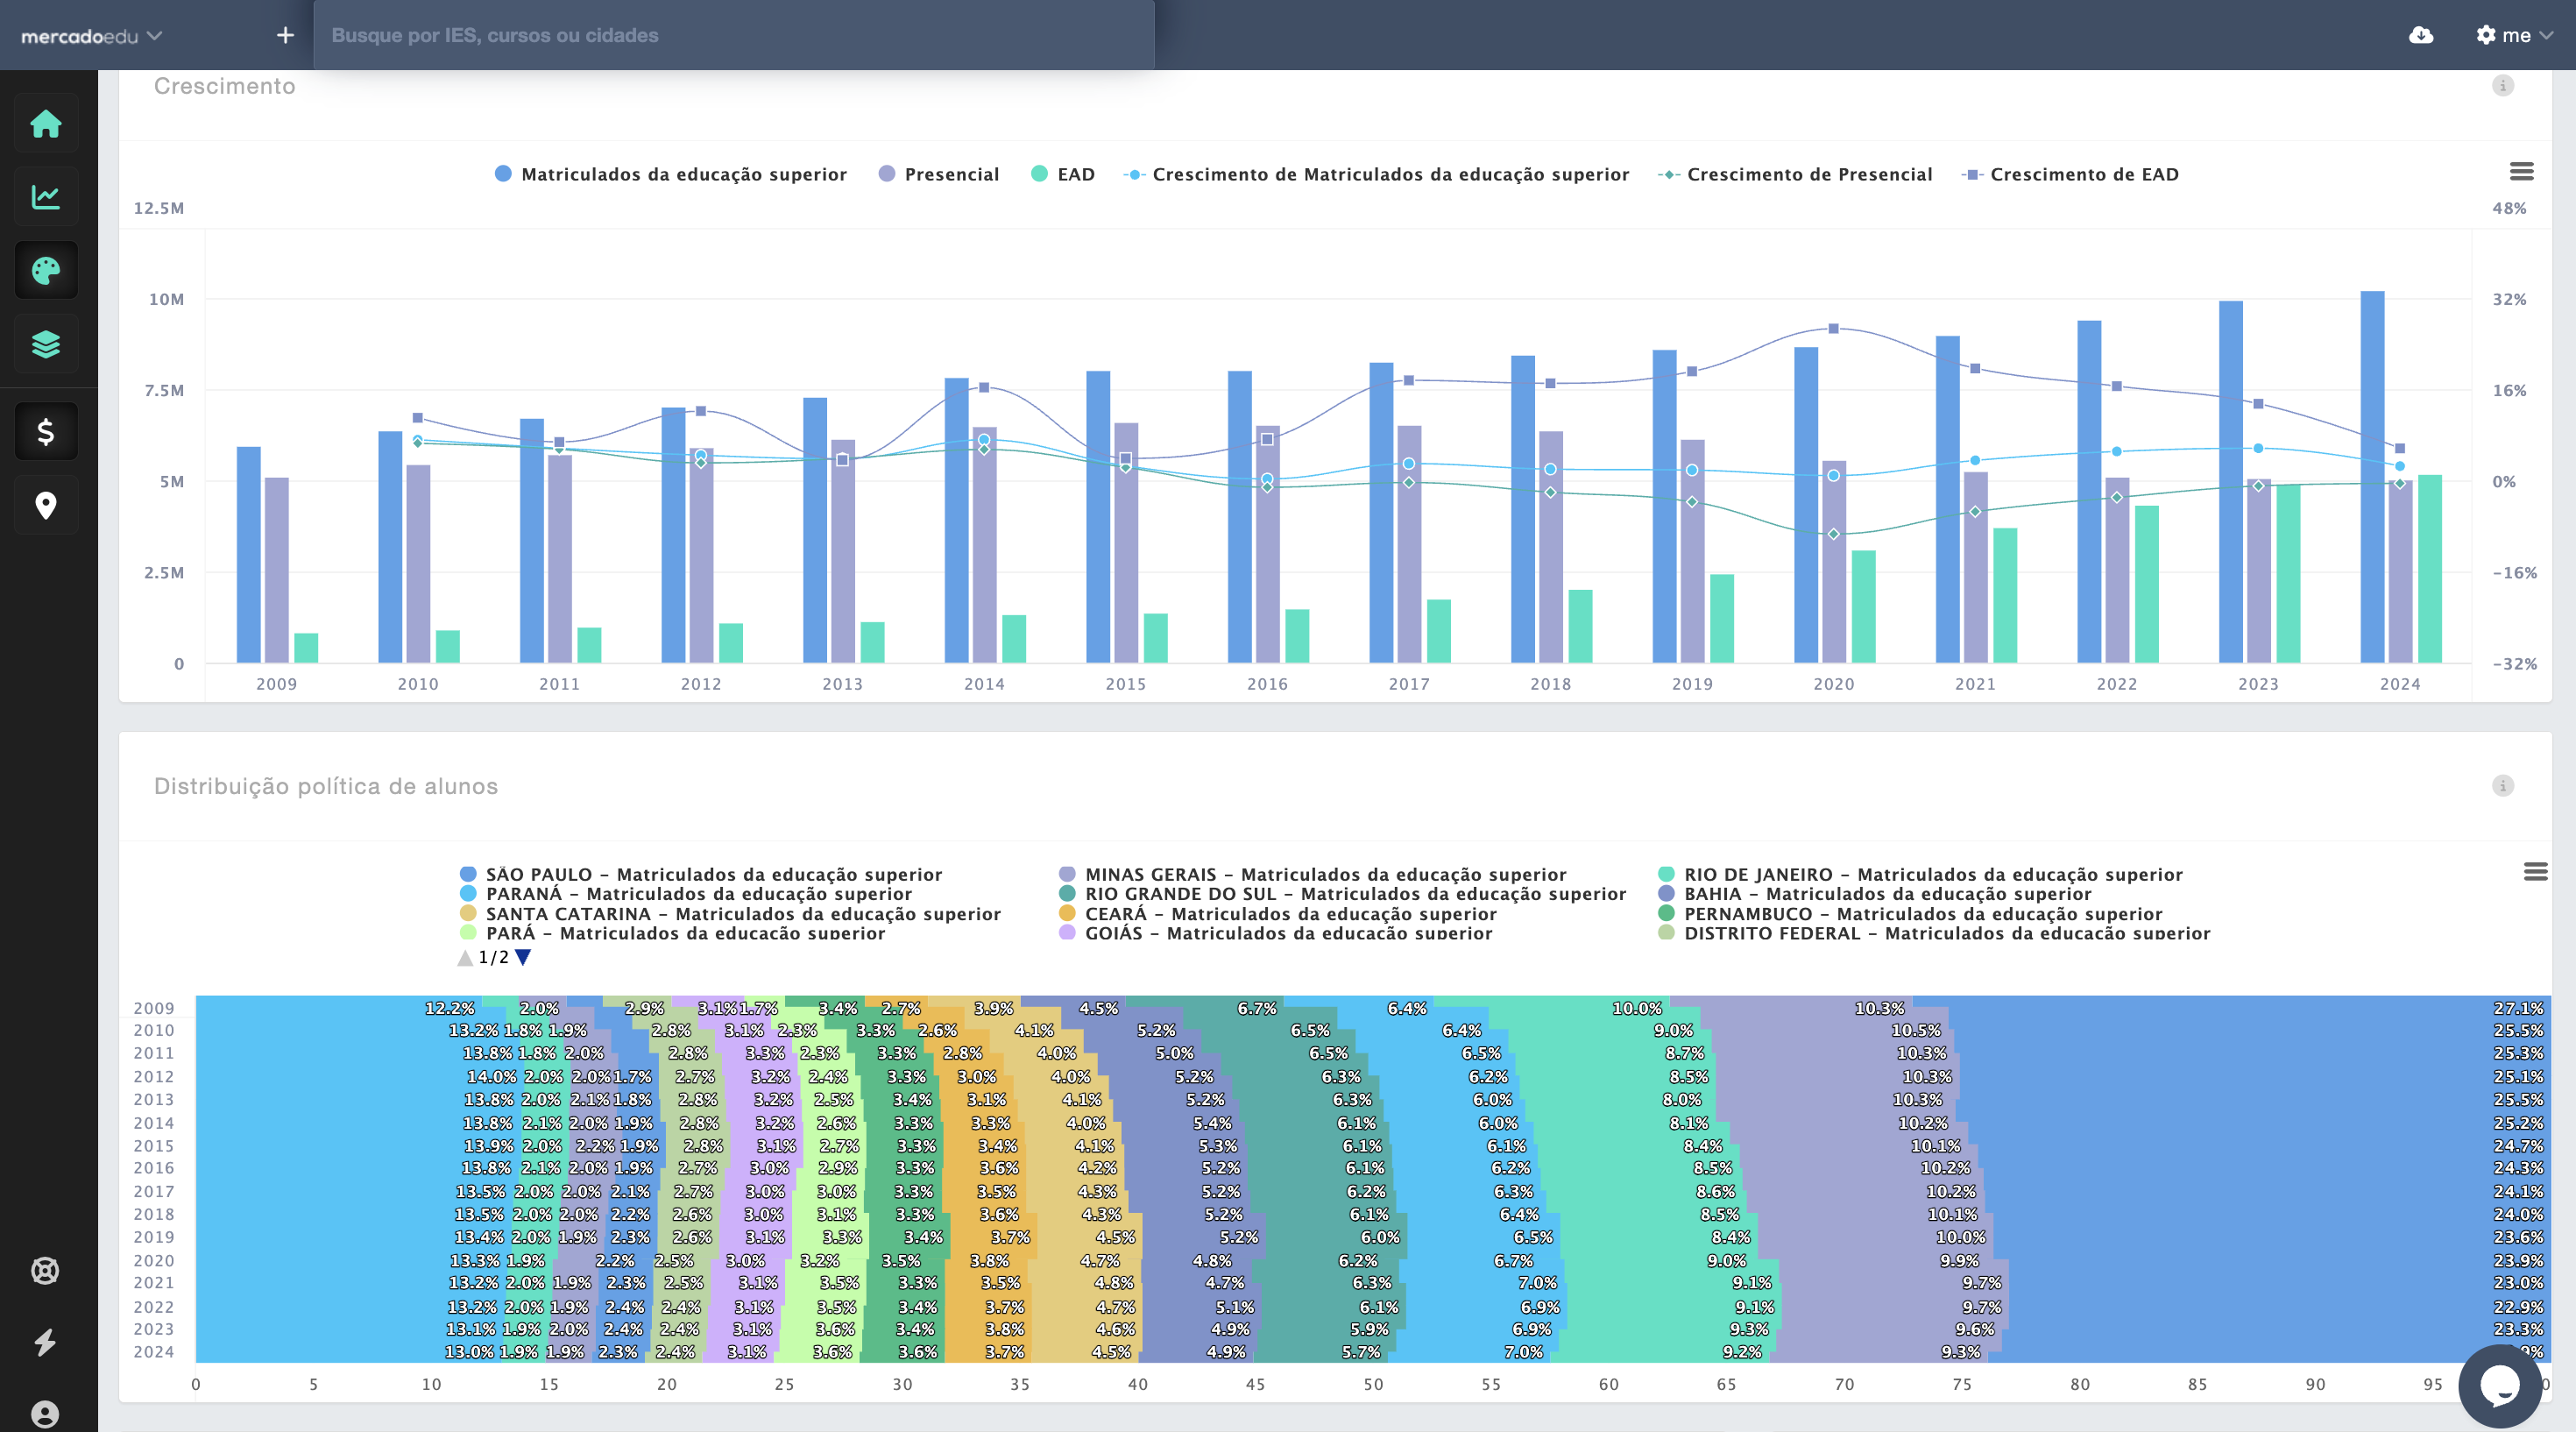Click the 2024 Matriculados blue bar
Image resolution: width=2576 pixels, height=1432 pixels.
click(x=2372, y=477)
